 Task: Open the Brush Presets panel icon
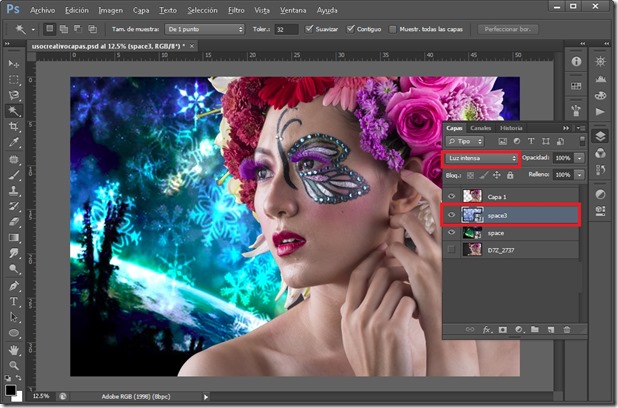[x=576, y=112]
